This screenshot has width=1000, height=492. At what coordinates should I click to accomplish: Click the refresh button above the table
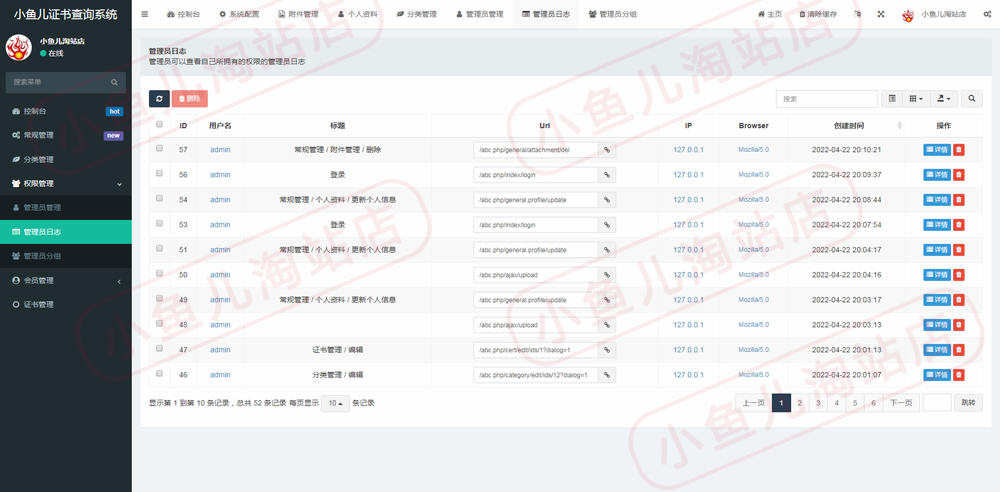(159, 99)
